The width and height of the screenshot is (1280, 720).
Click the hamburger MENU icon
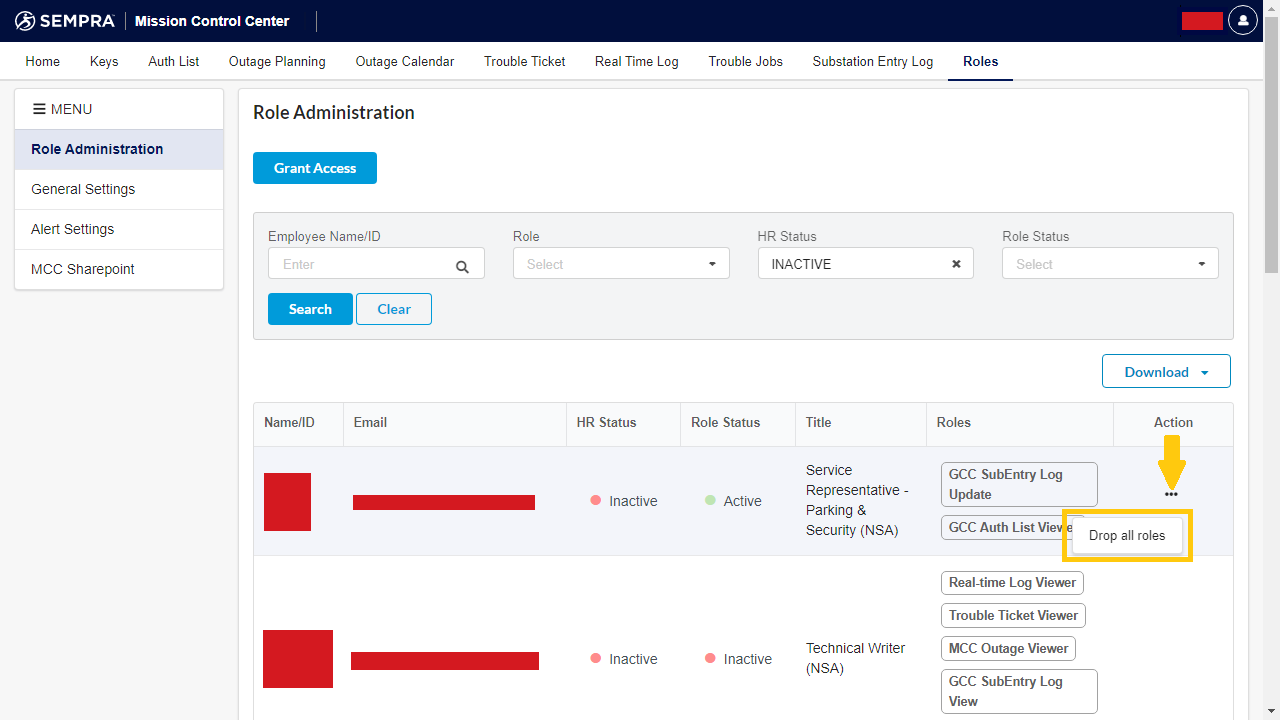pyautogui.click(x=39, y=109)
